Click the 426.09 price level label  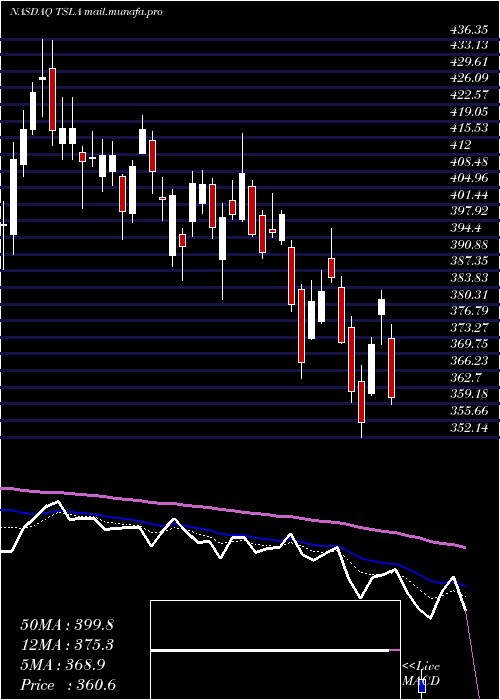click(469, 78)
